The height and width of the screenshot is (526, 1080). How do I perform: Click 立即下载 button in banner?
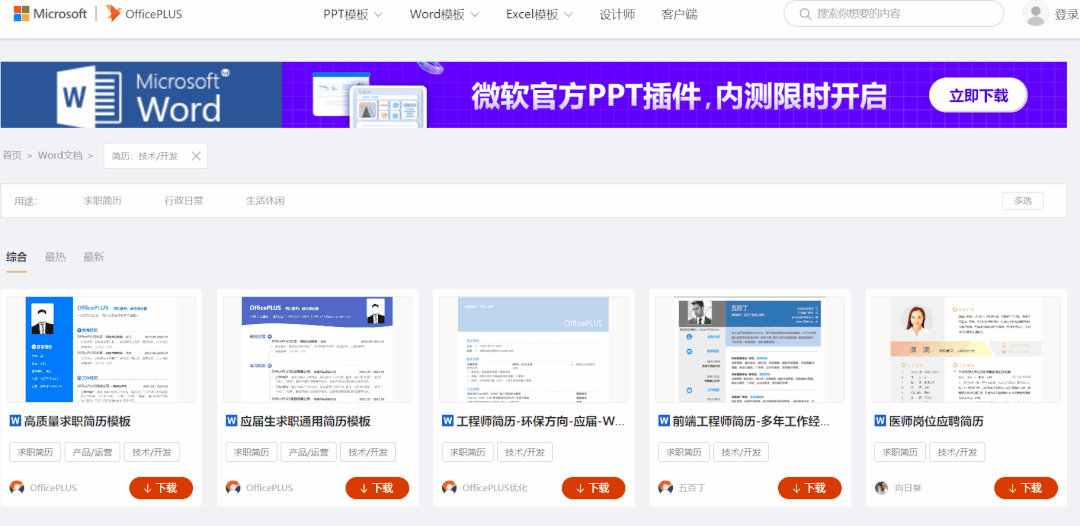978,95
